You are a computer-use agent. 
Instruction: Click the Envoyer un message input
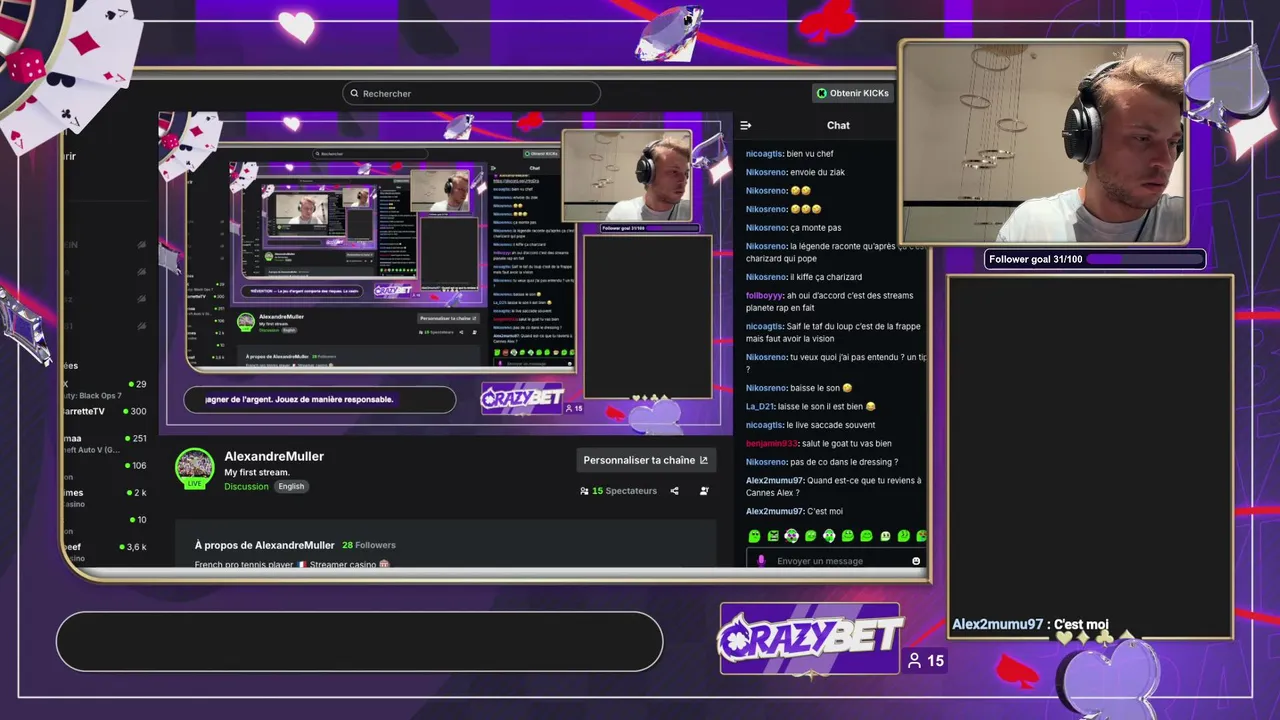[835, 561]
